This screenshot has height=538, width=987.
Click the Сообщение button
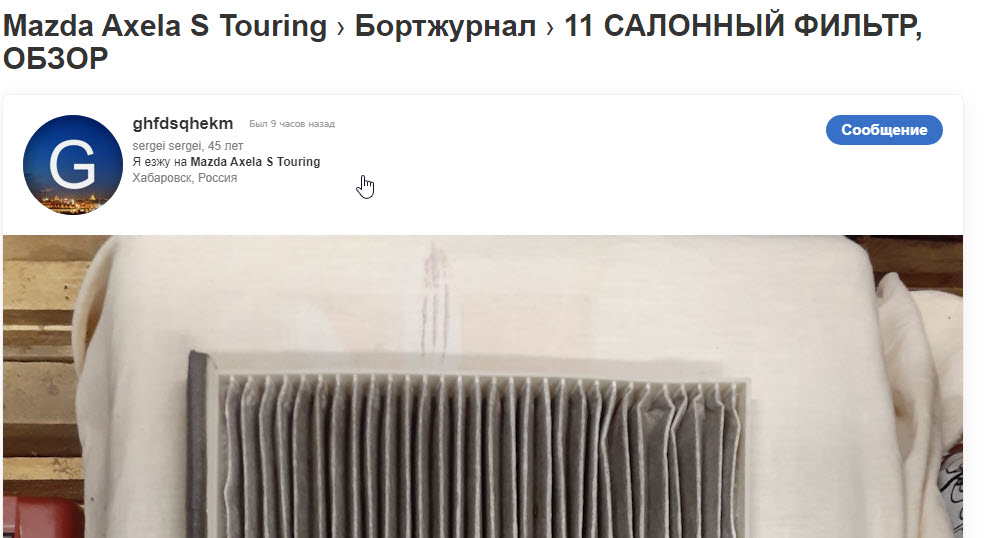[x=884, y=130]
